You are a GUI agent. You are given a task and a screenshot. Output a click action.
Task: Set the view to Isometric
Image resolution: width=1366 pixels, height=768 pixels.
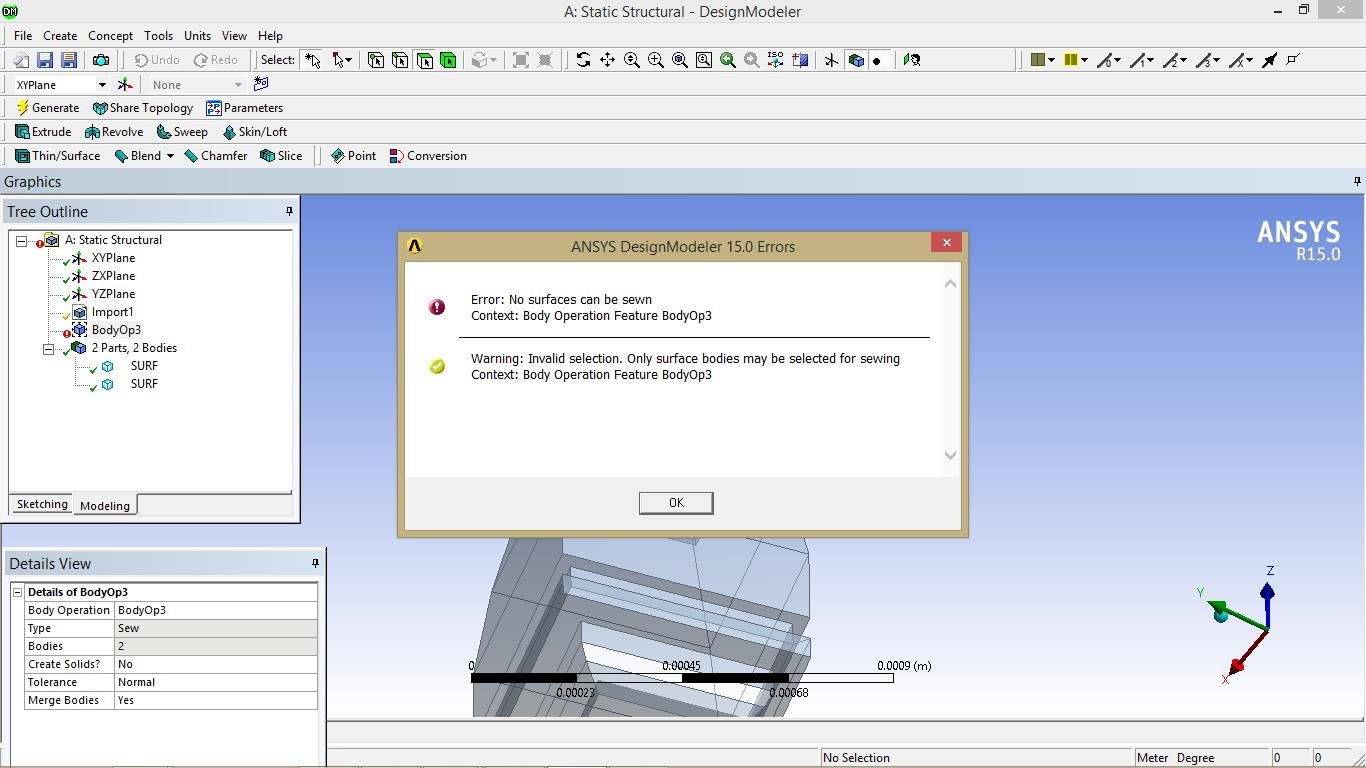(x=776, y=60)
